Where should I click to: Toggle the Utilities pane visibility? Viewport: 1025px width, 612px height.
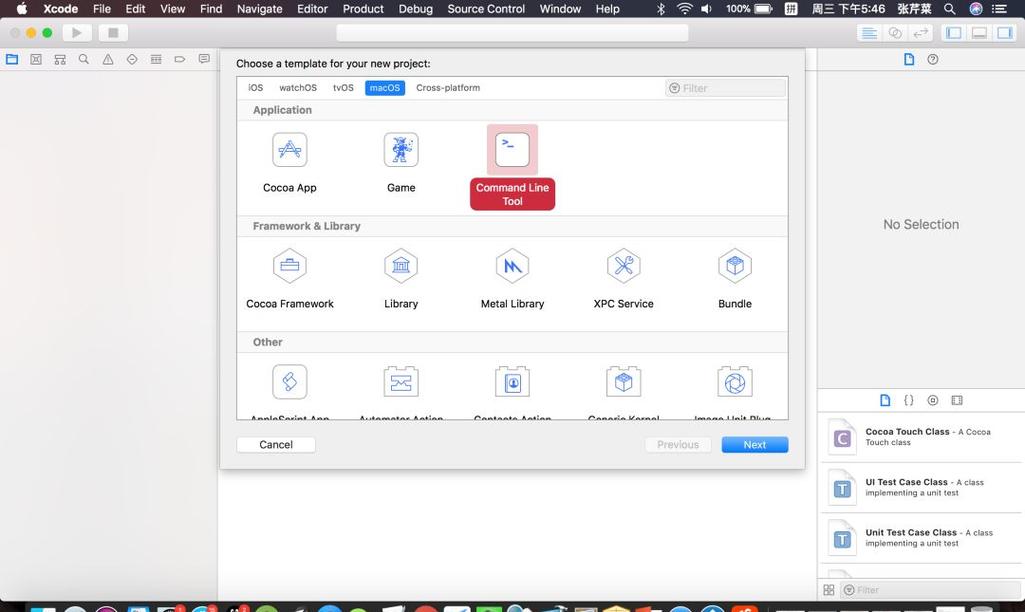(x=1005, y=33)
